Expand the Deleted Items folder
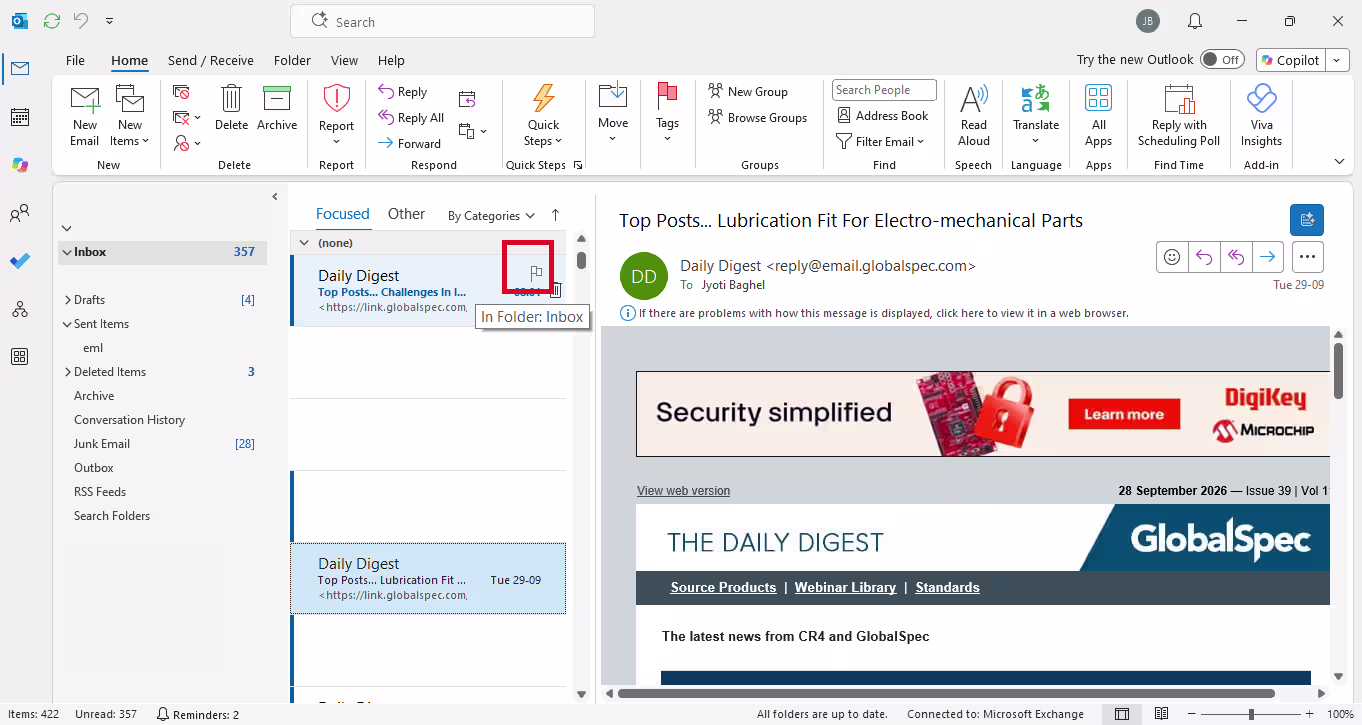This screenshot has width=1362, height=725. click(67, 372)
